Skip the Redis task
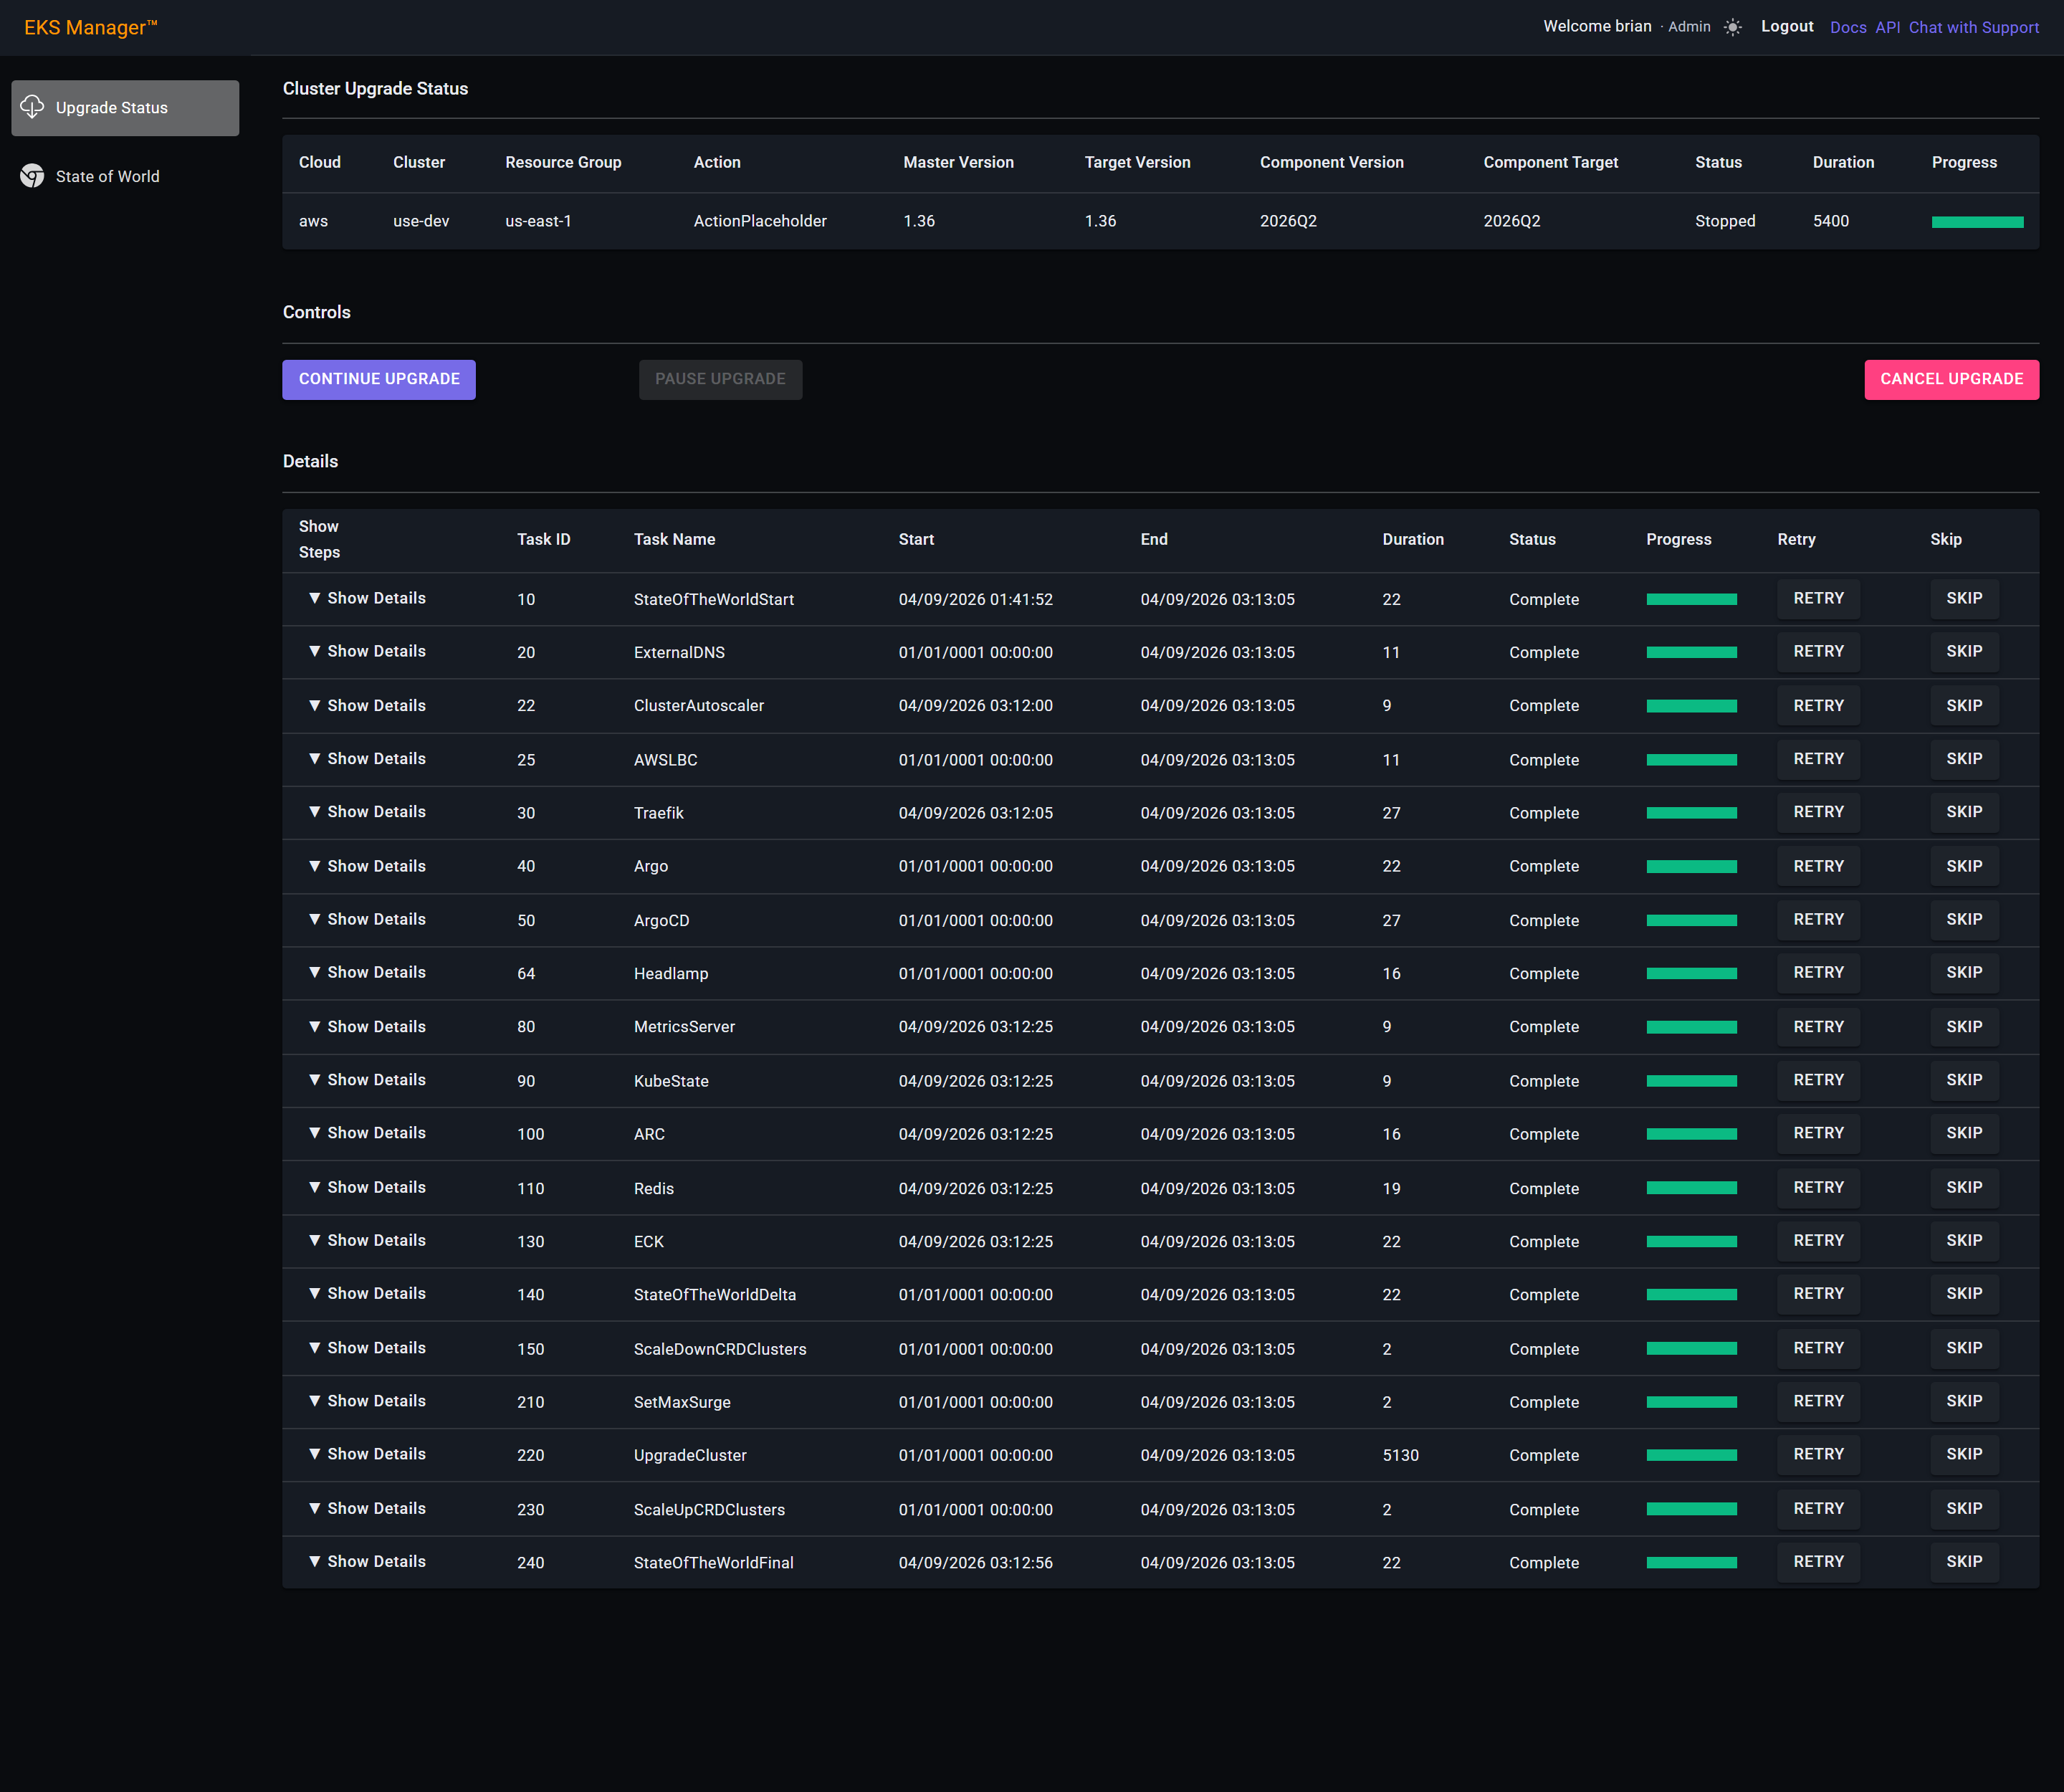The width and height of the screenshot is (2064, 1792). (1964, 1187)
